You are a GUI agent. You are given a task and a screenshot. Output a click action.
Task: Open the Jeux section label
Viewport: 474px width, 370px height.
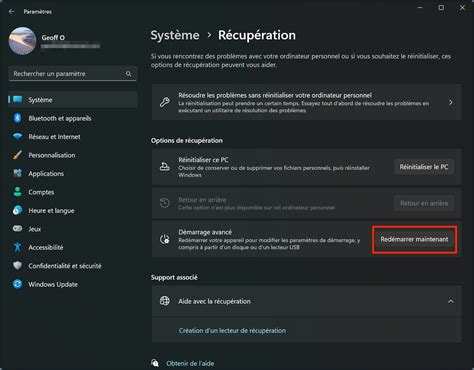click(35, 229)
